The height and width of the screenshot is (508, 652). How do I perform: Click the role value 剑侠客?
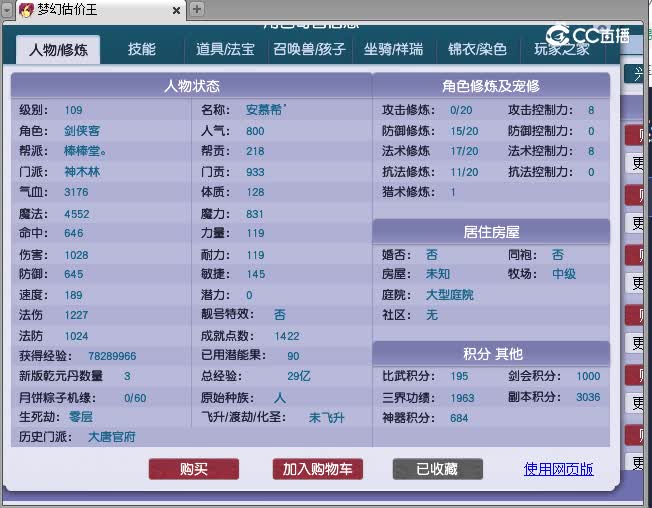(82, 131)
